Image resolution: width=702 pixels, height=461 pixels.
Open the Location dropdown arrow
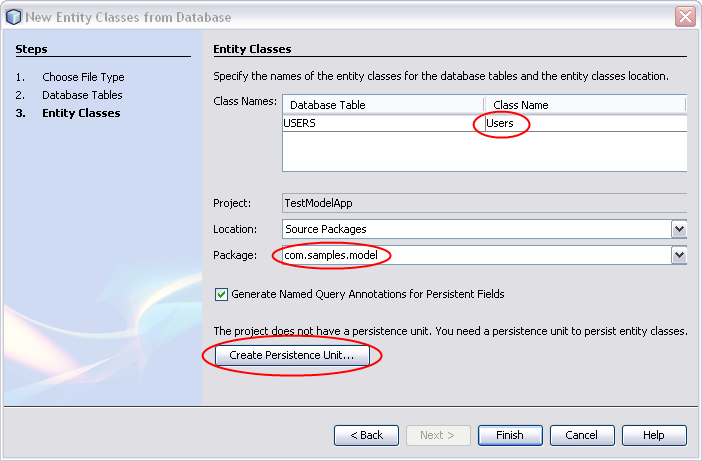coord(679,229)
